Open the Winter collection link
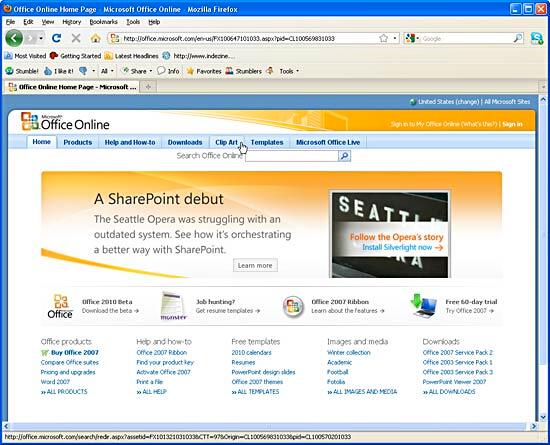The image size is (550, 445). pyautogui.click(x=349, y=352)
